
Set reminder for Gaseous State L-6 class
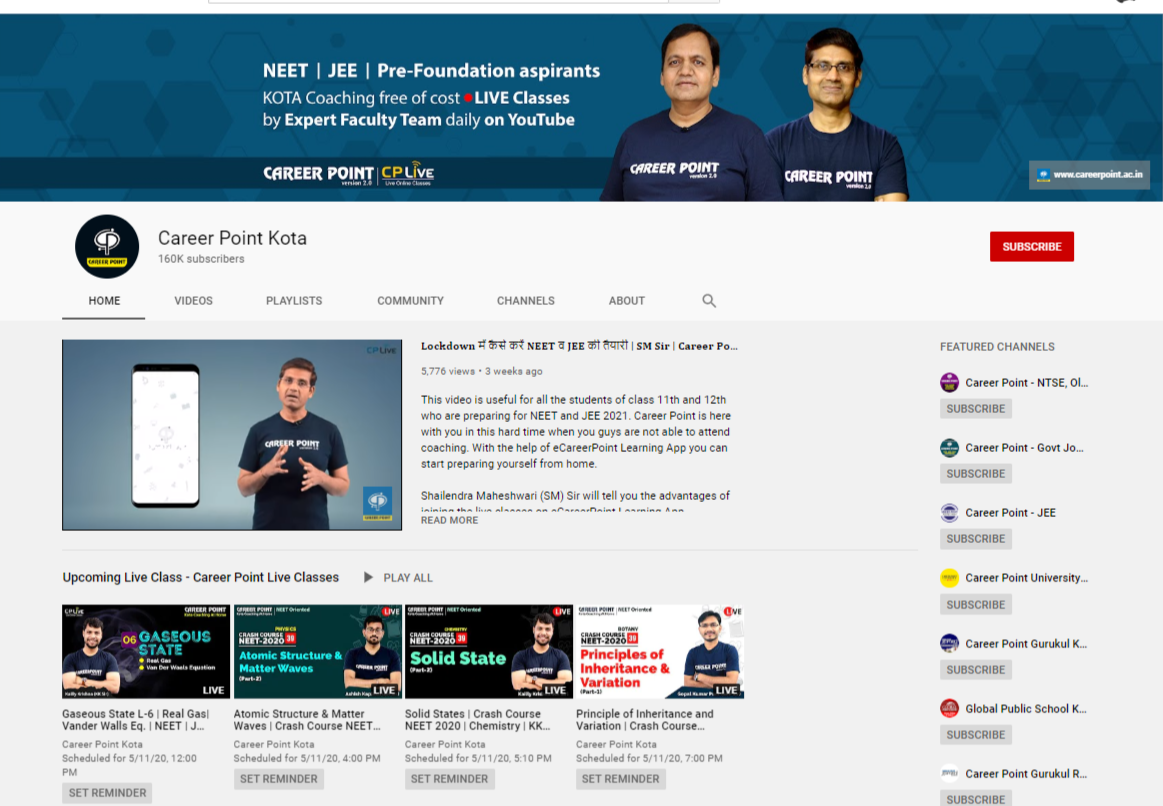pyautogui.click(x=108, y=793)
